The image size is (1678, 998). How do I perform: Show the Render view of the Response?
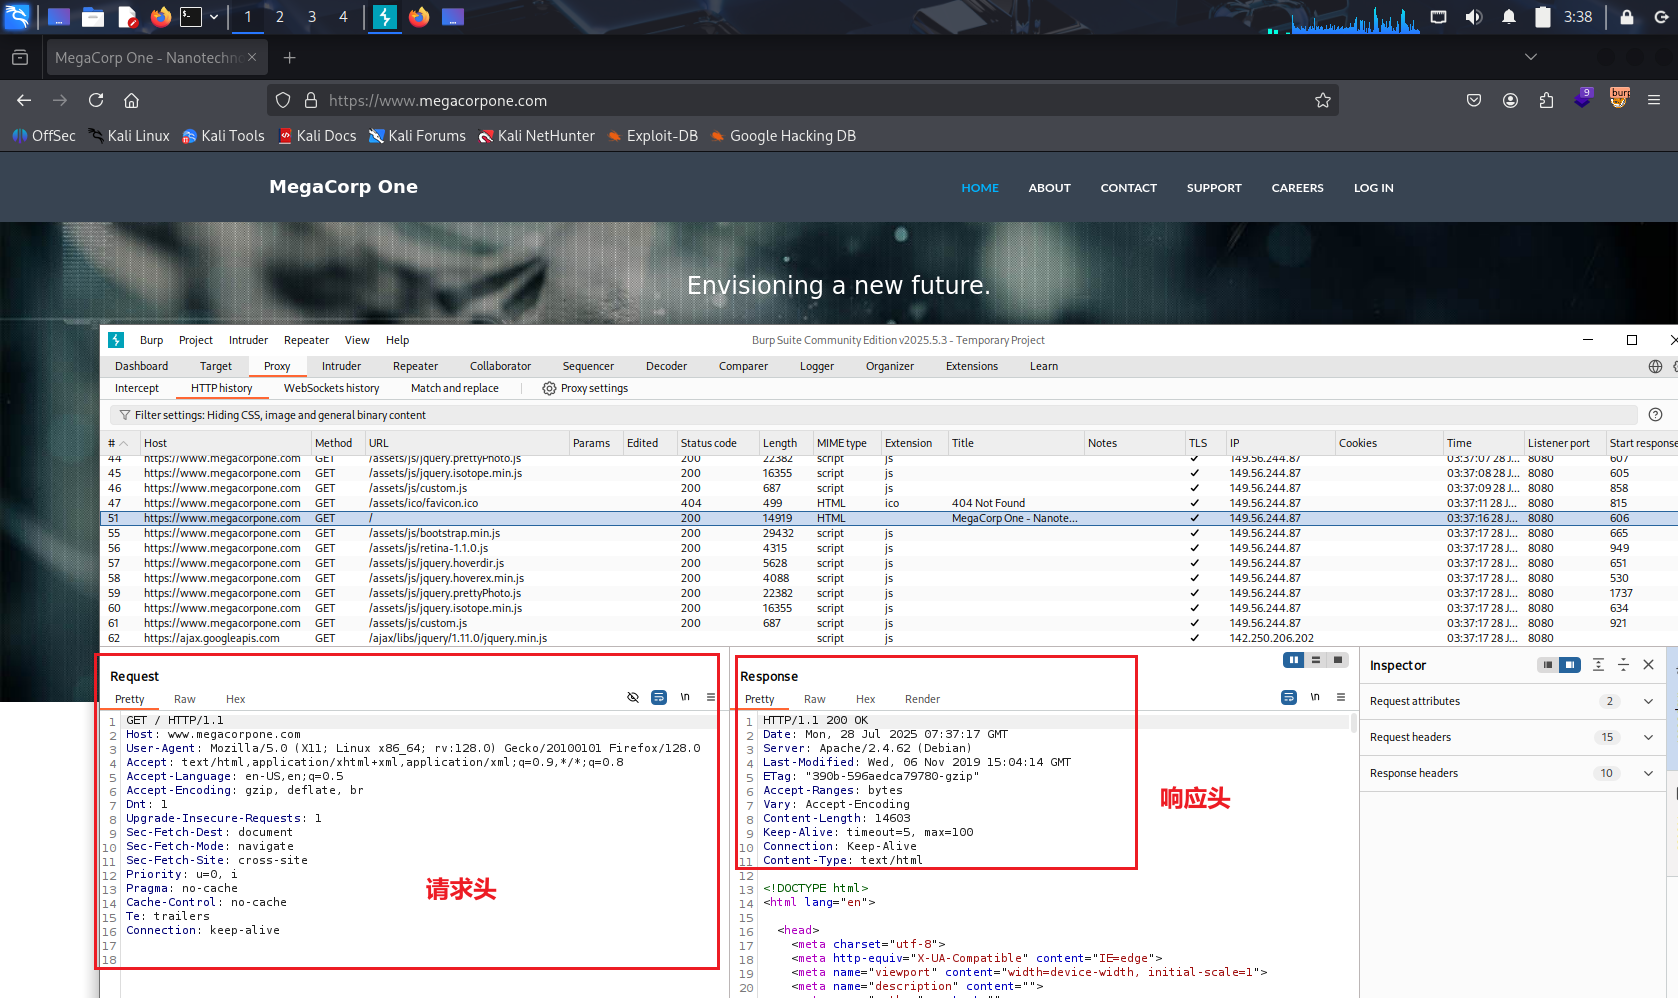pyautogui.click(x=922, y=699)
